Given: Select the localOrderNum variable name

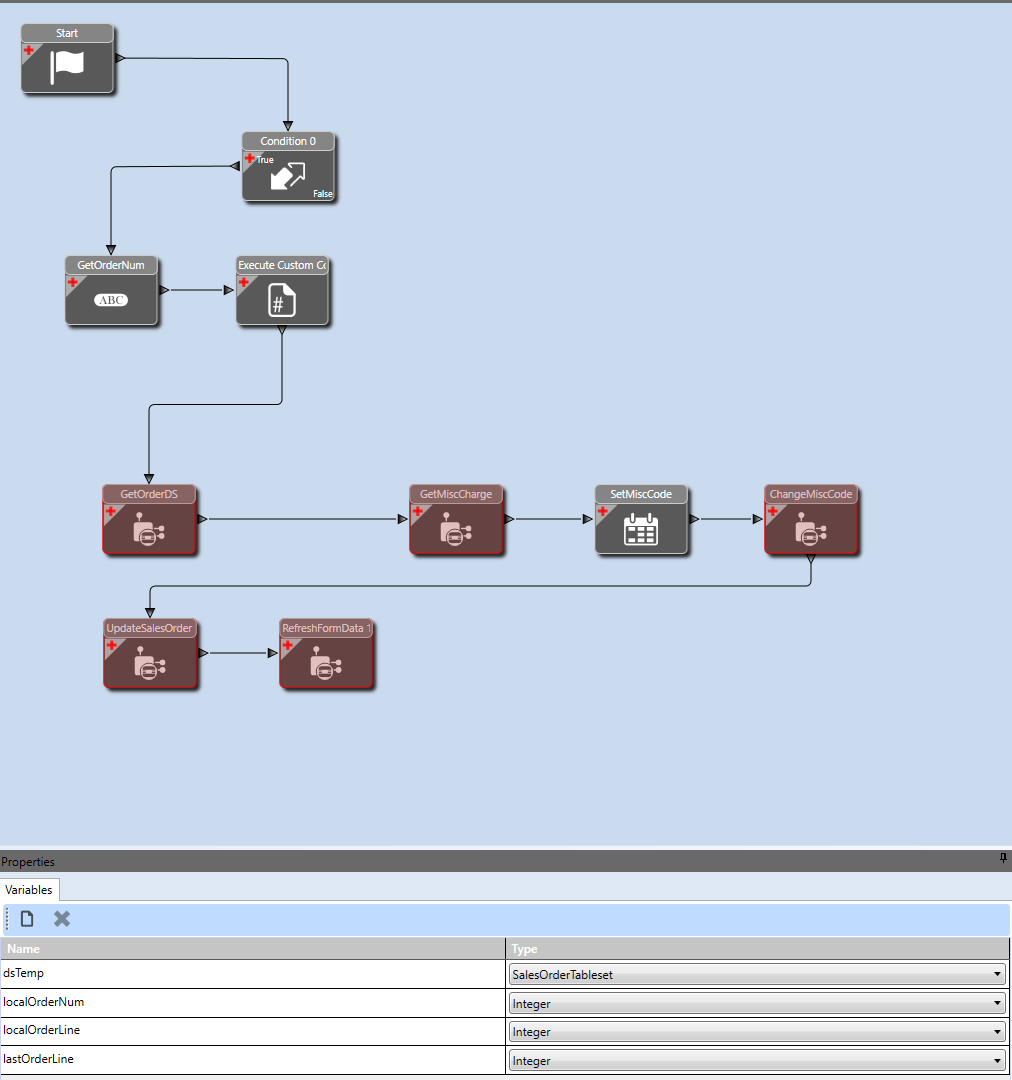Looking at the screenshot, I should tap(43, 1002).
